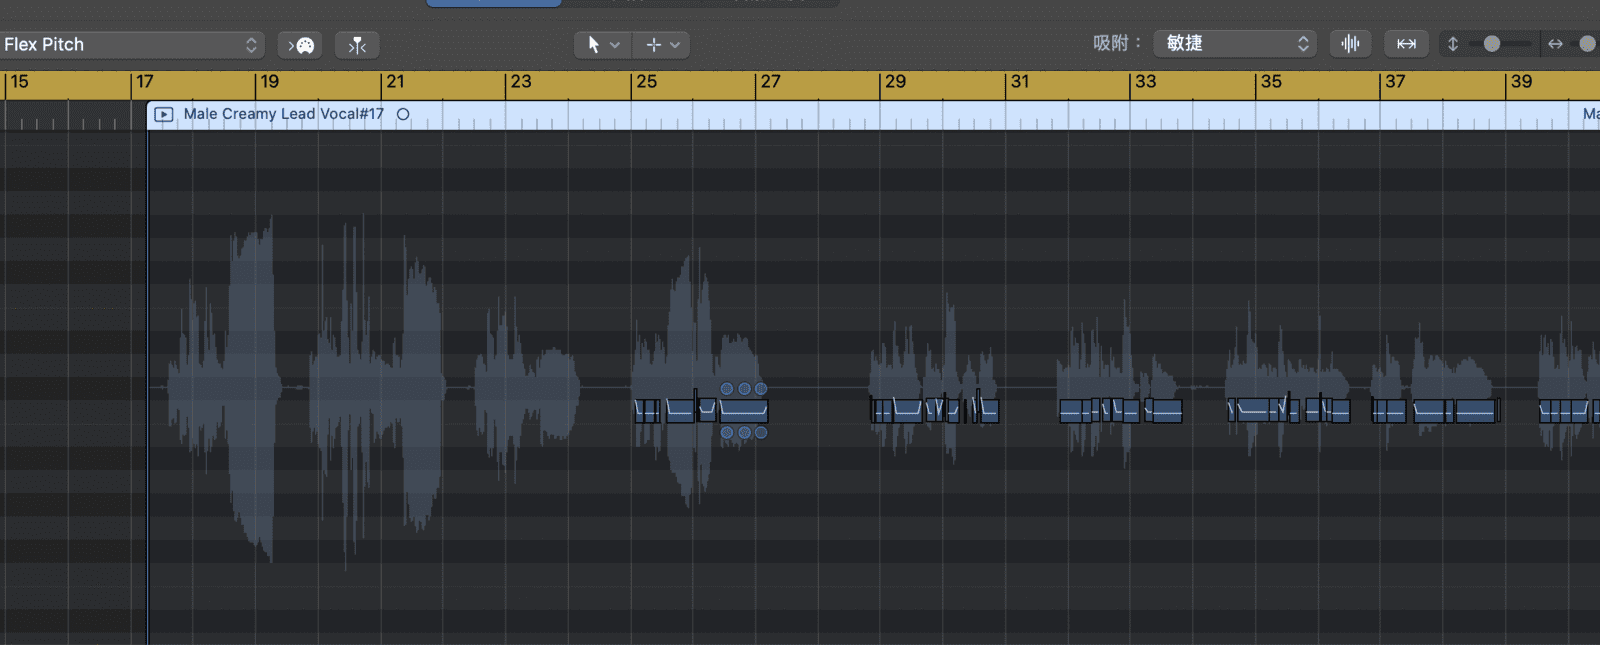Click the preview play icon in region header

tap(164, 114)
